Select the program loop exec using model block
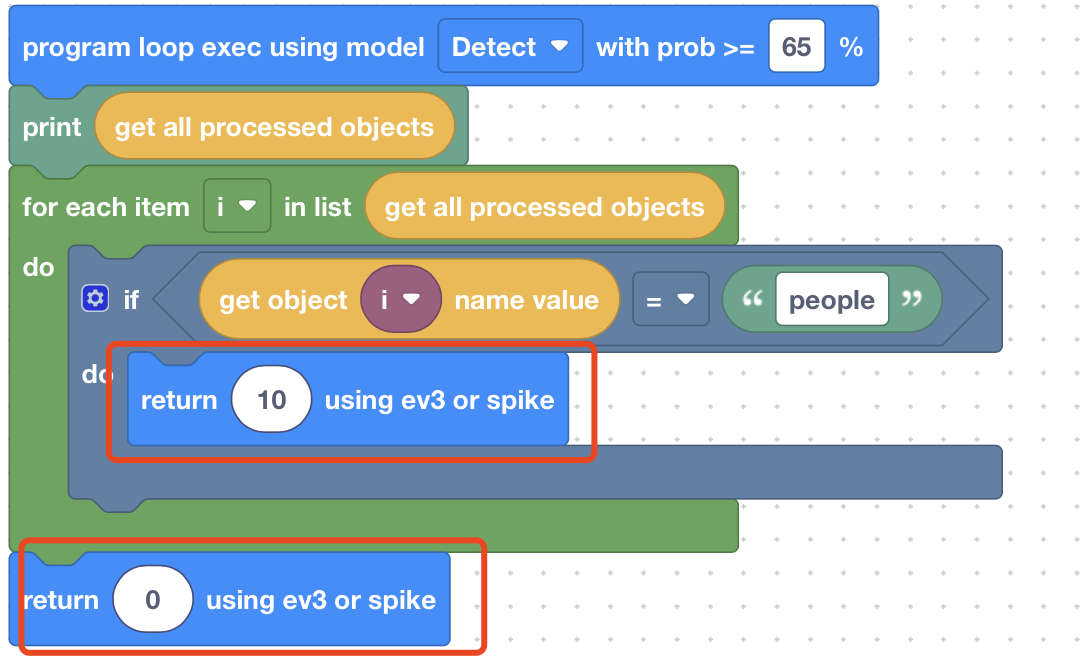The height and width of the screenshot is (660, 1080). pyautogui.click(x=223, y=48)
